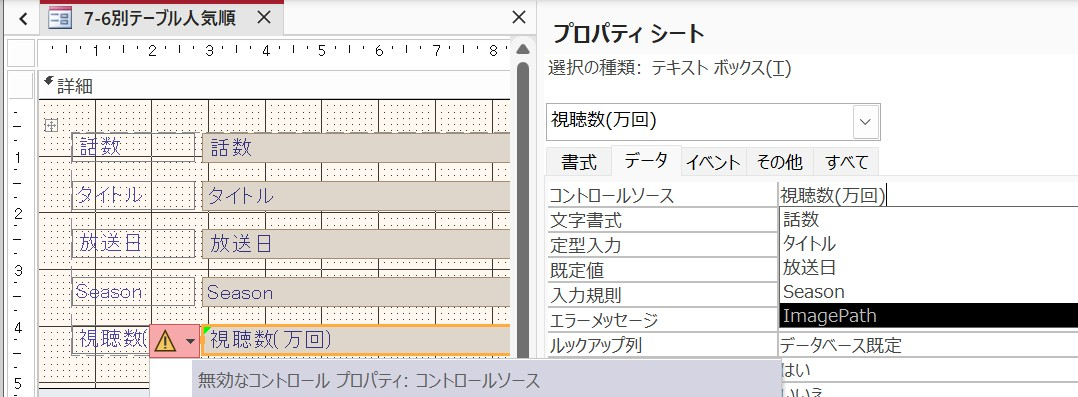
Task: Click the はい property value
Action: pos(795,369)
